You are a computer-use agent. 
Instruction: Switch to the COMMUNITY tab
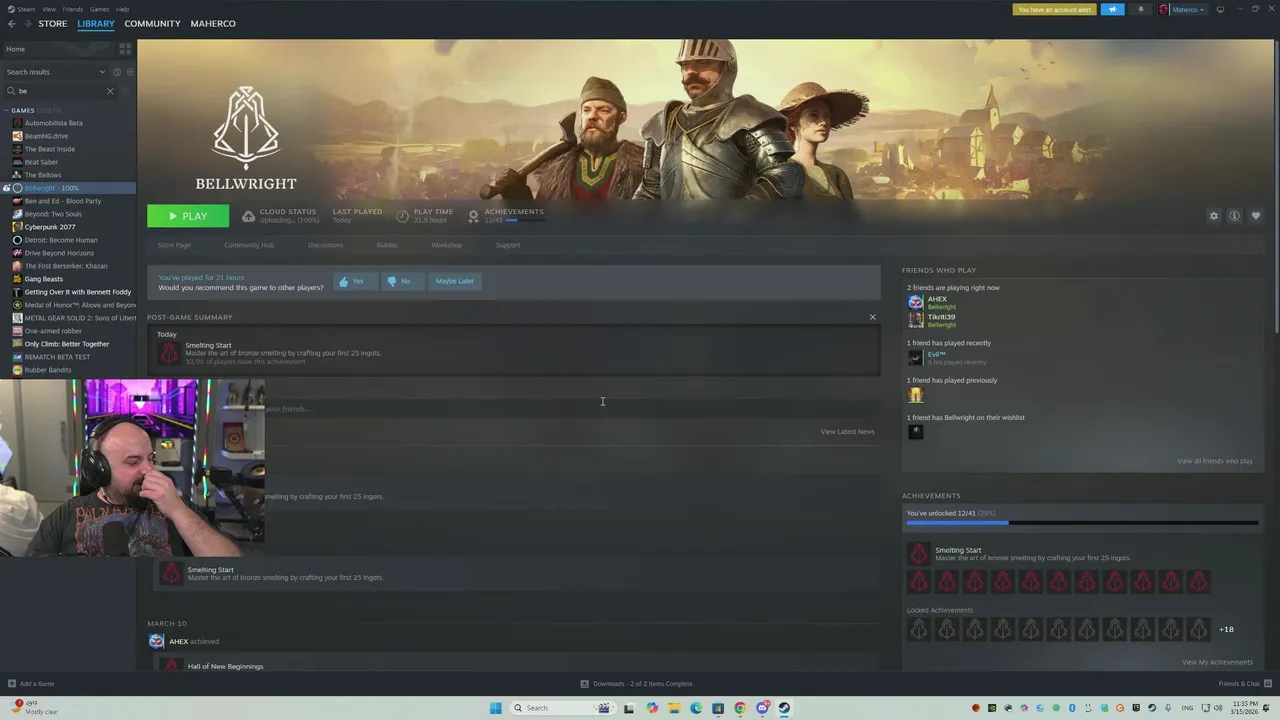click(152, 23)
